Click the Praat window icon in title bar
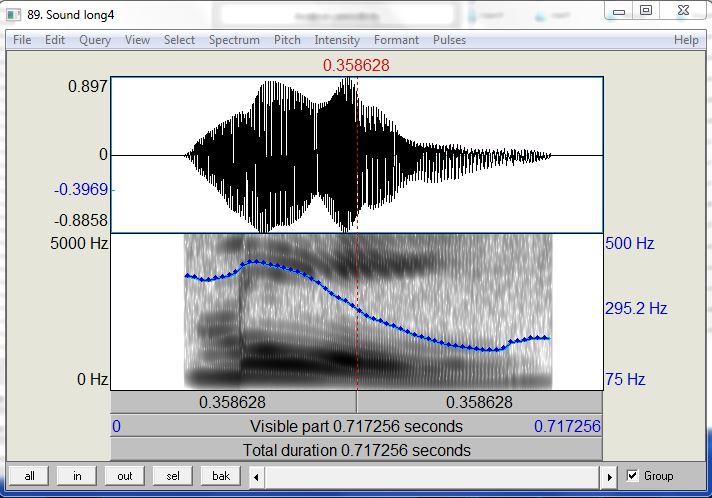 (14, 15)
